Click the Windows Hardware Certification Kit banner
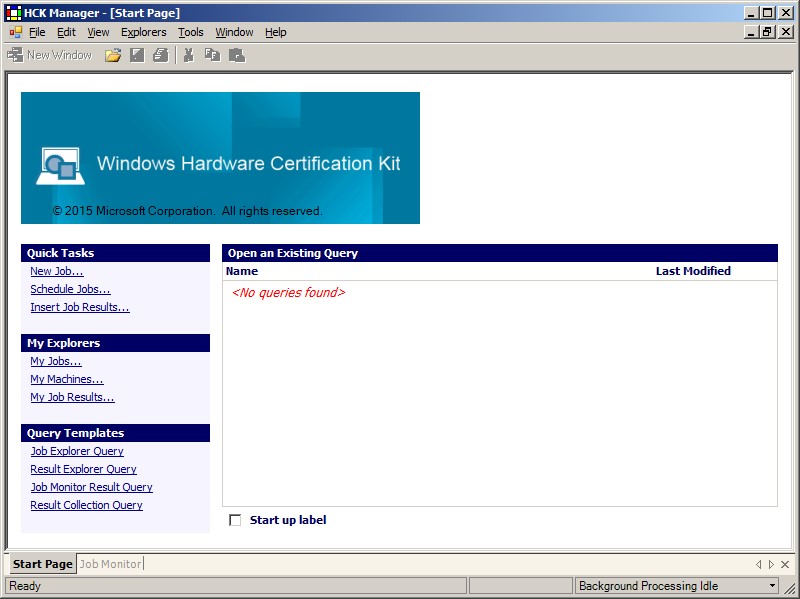The image size is (800, 599). (x=220, y=158)
